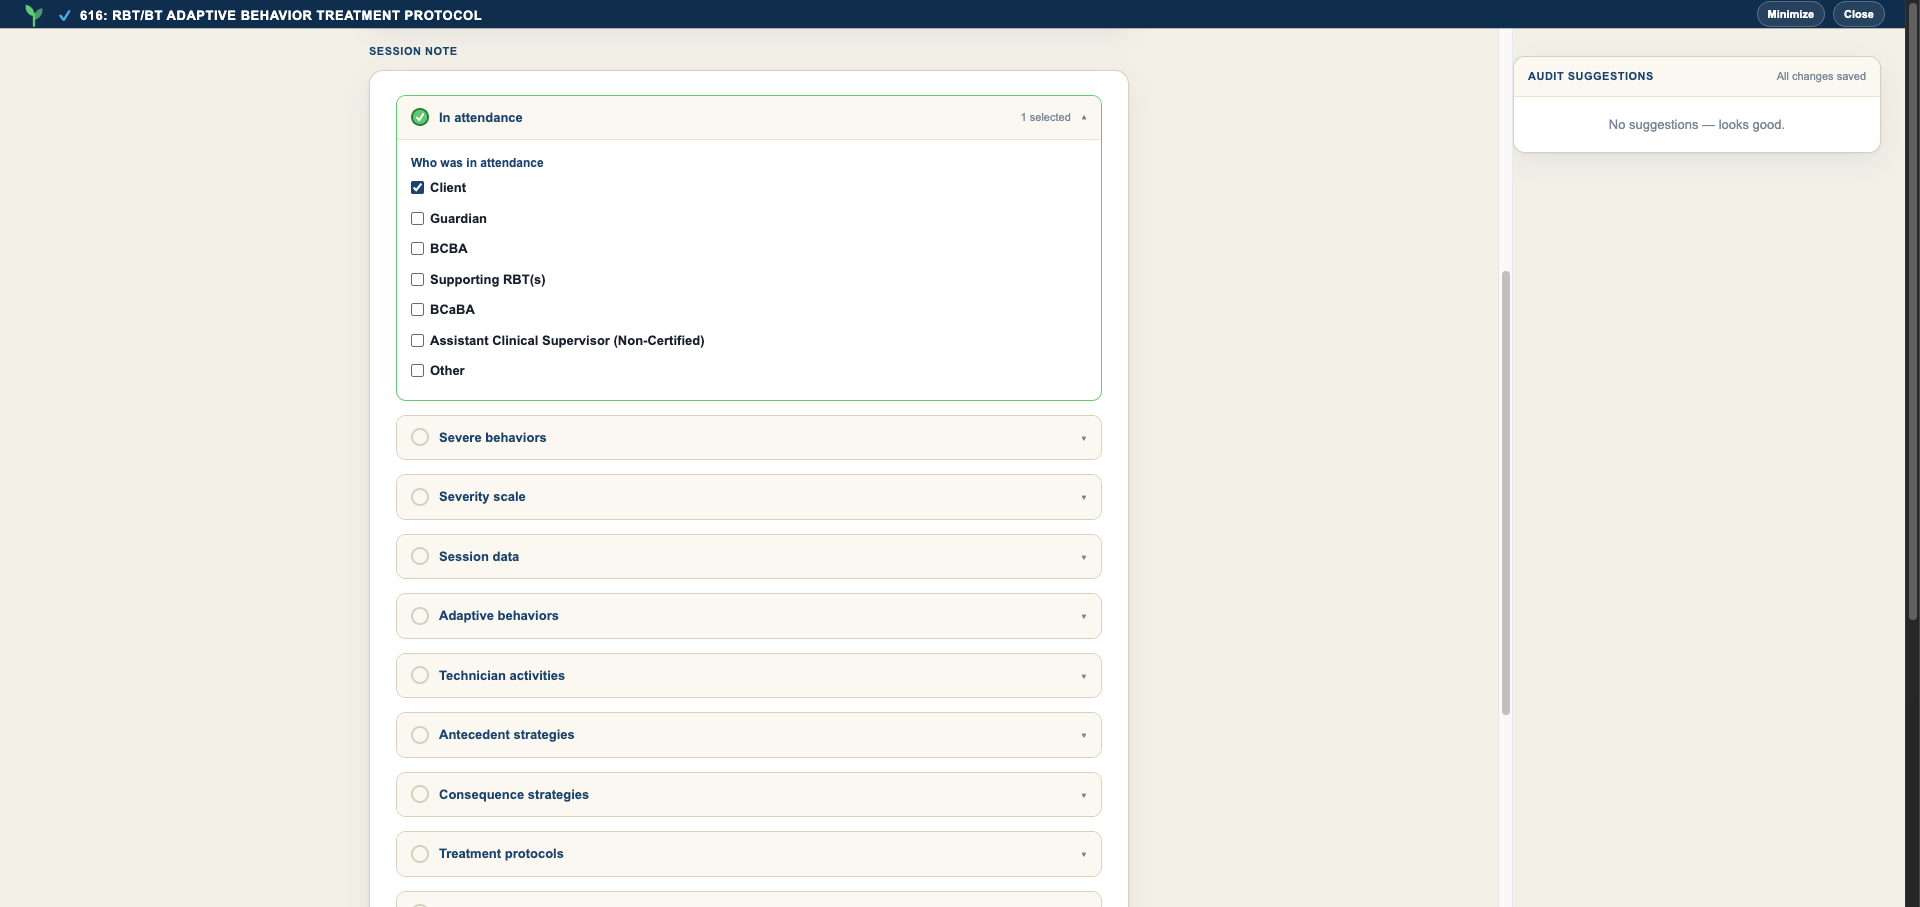Click the green completed check on In attendance
Screen dimensions: 1920x907
[420, 117]
